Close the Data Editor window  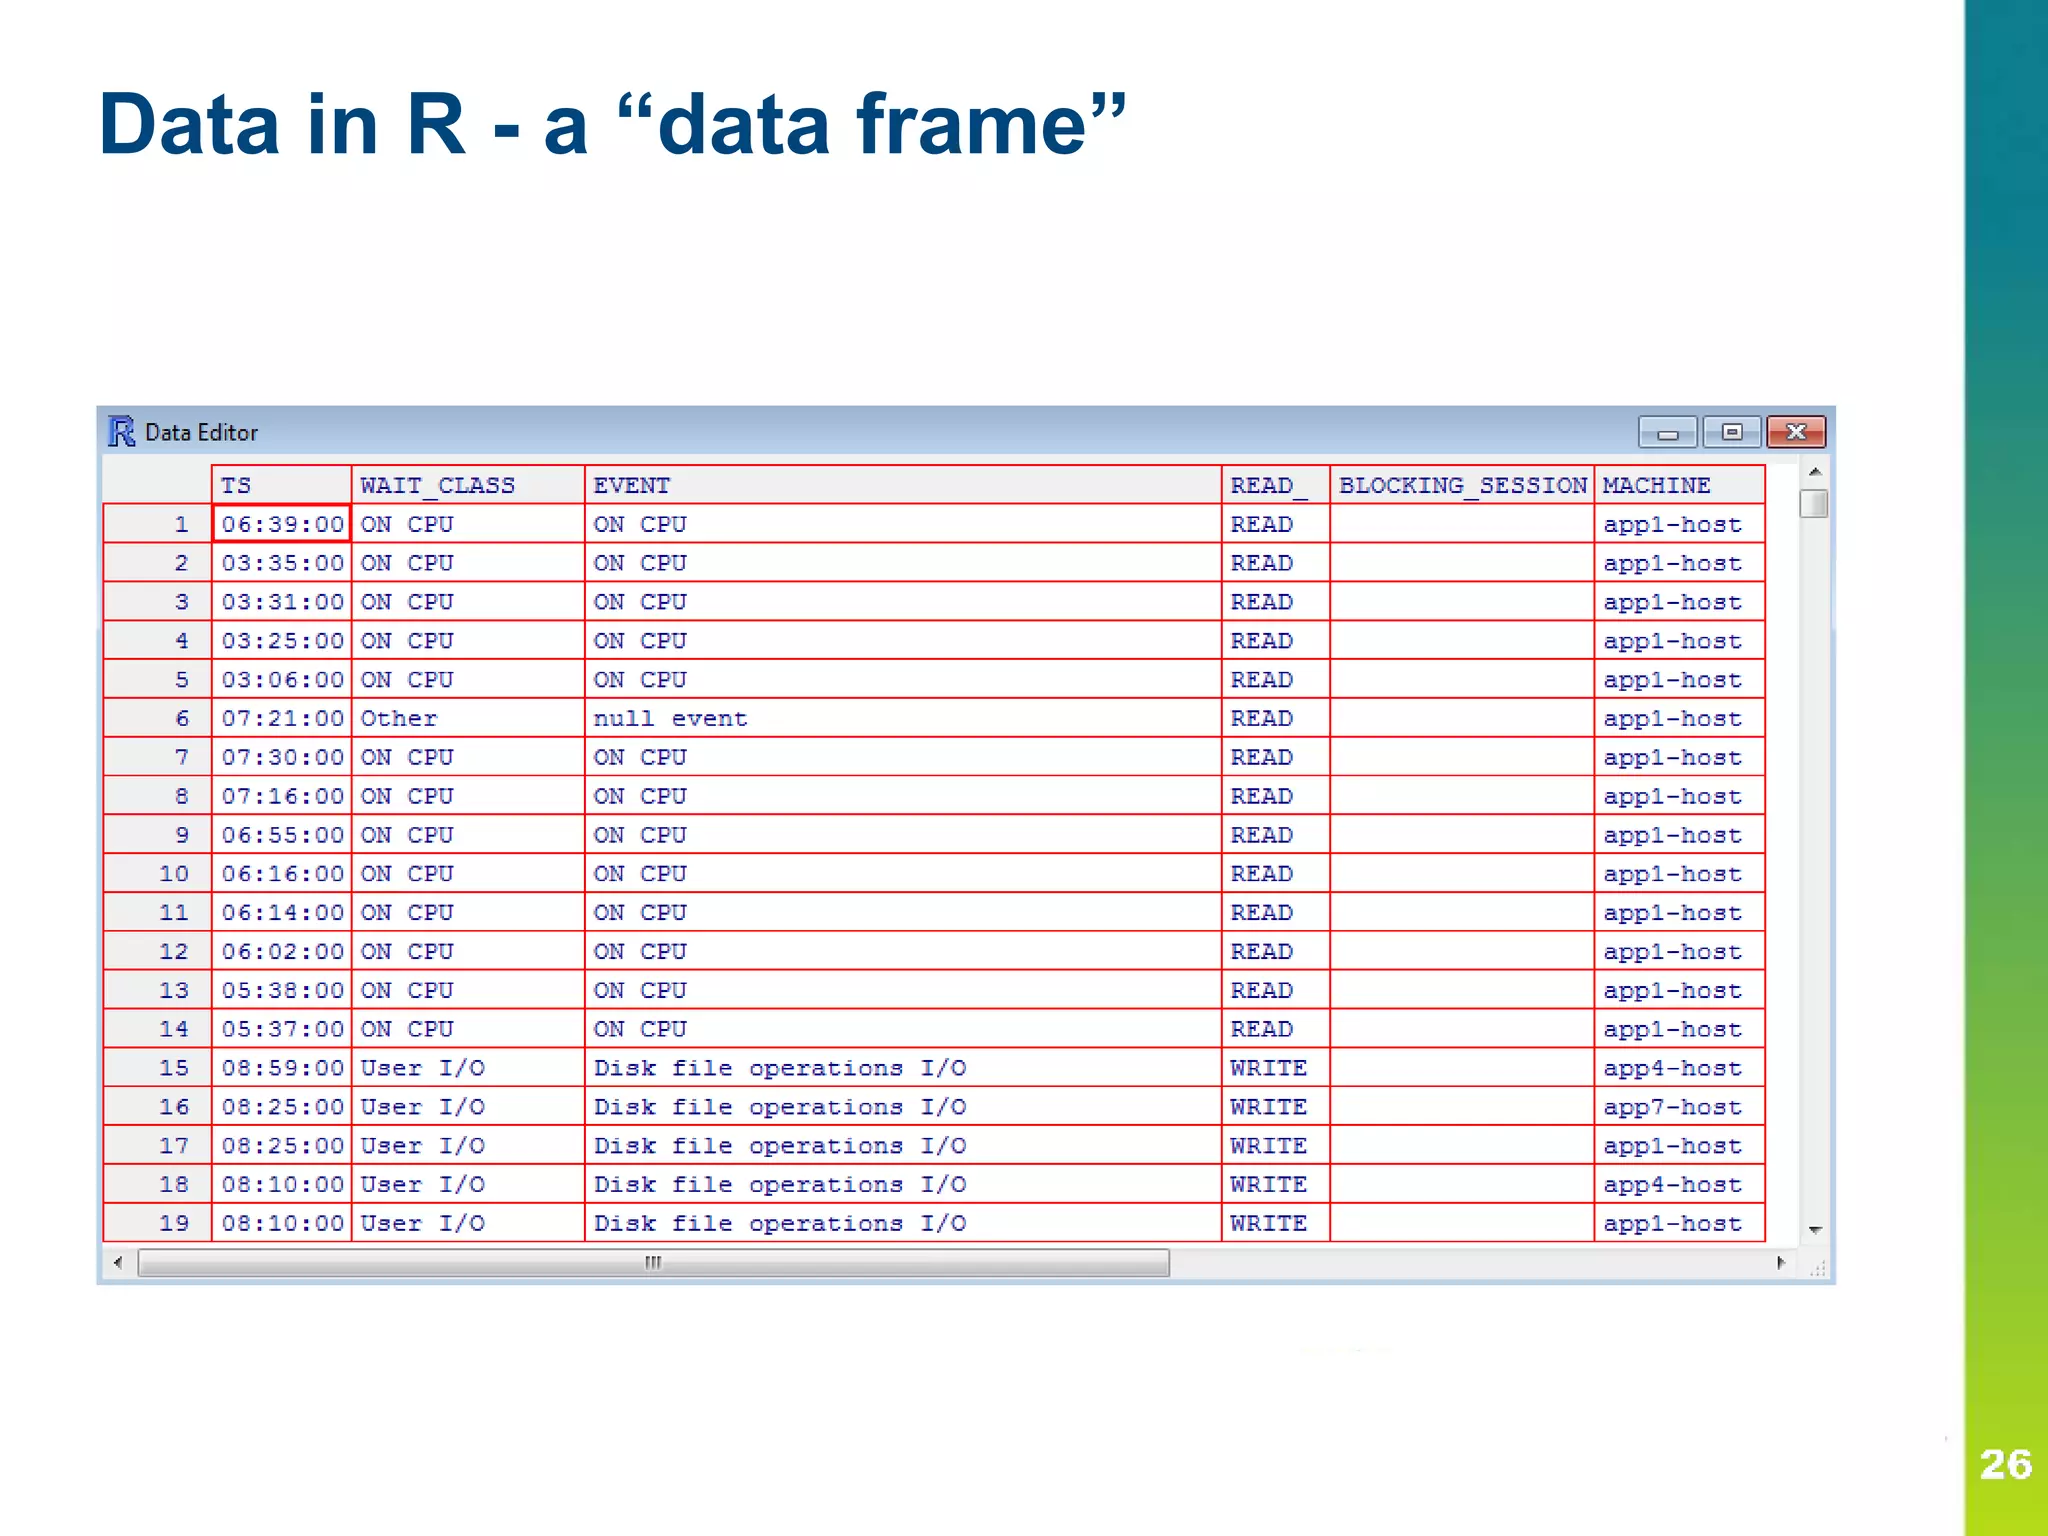click(x=1796, y=432)
